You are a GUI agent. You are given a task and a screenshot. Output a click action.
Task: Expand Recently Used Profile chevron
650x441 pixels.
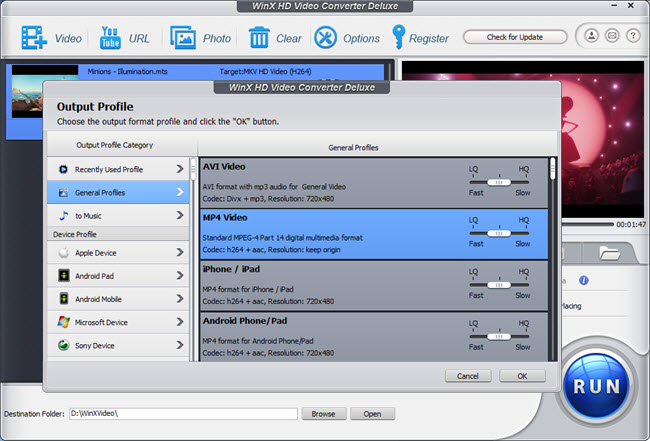[179, 169]
